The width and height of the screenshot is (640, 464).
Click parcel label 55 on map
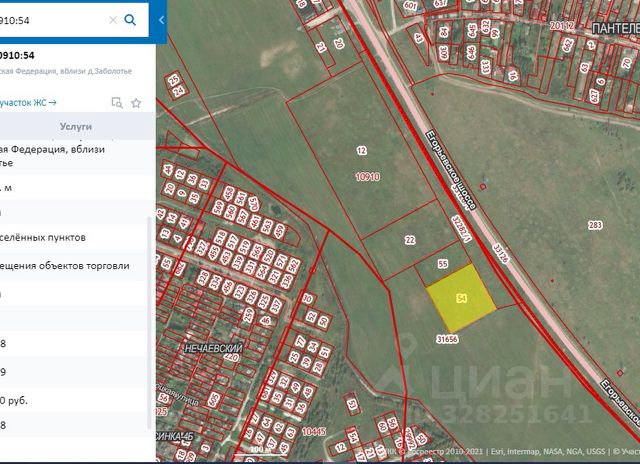(x=443, y=264)
